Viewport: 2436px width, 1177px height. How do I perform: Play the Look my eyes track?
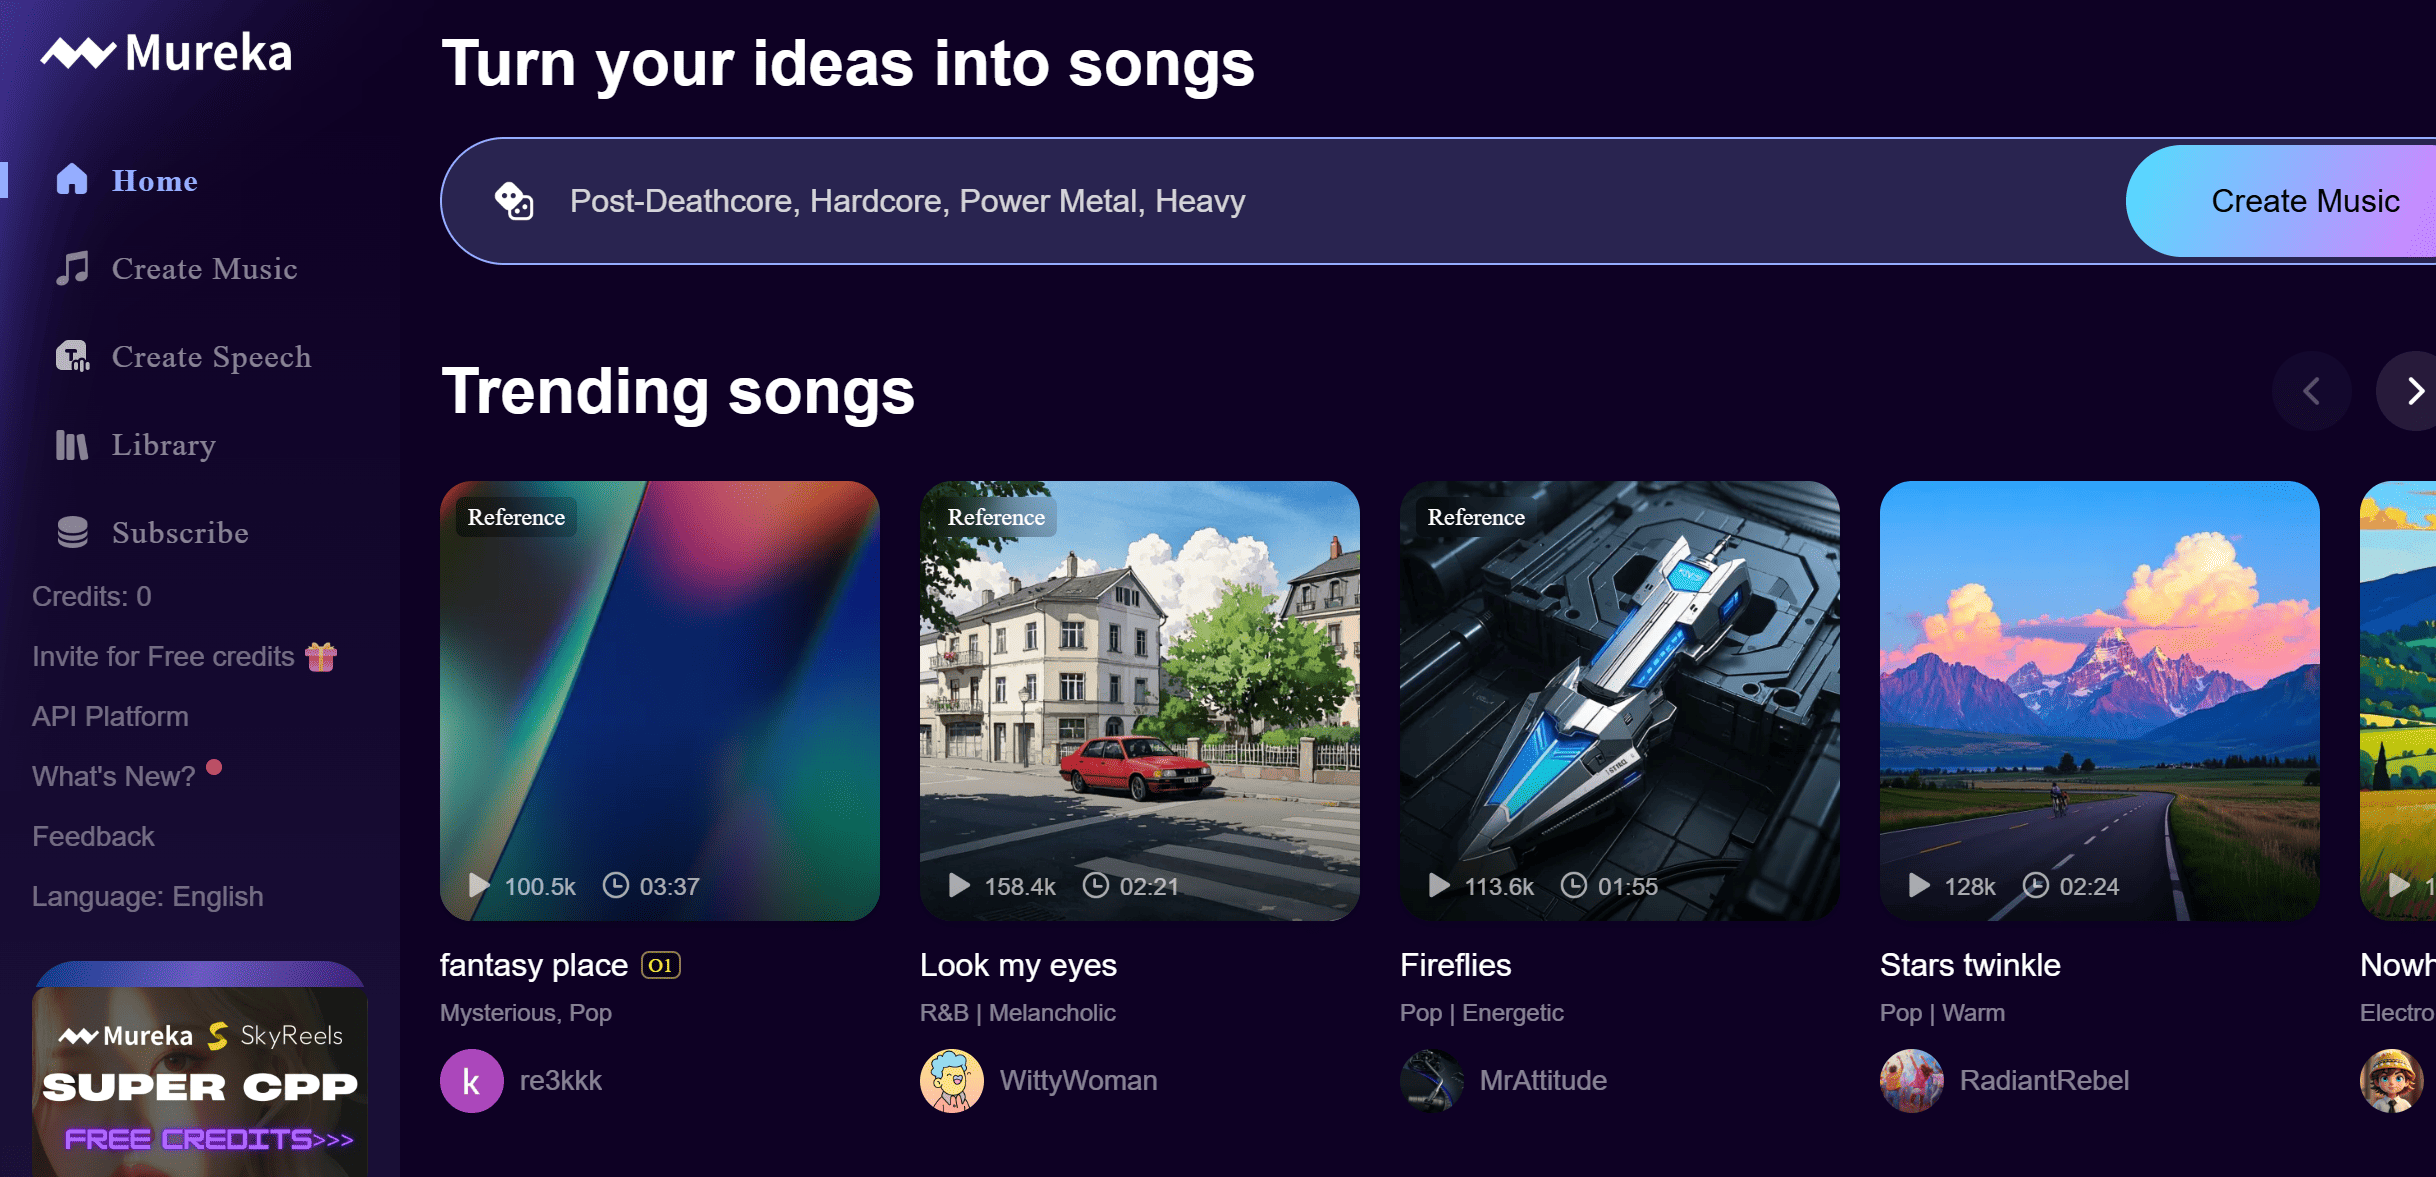(959, 885)
